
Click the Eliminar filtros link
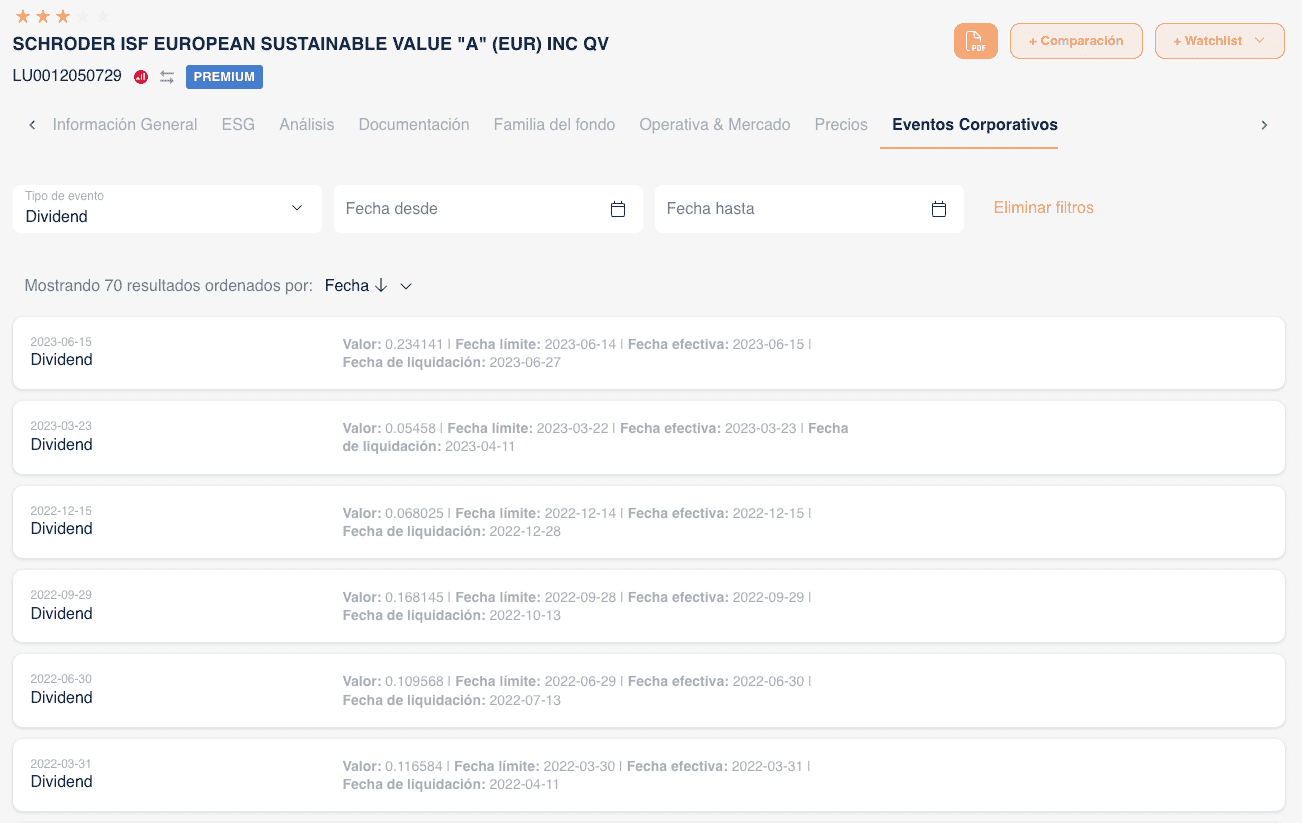click(x=1044, y=208)
